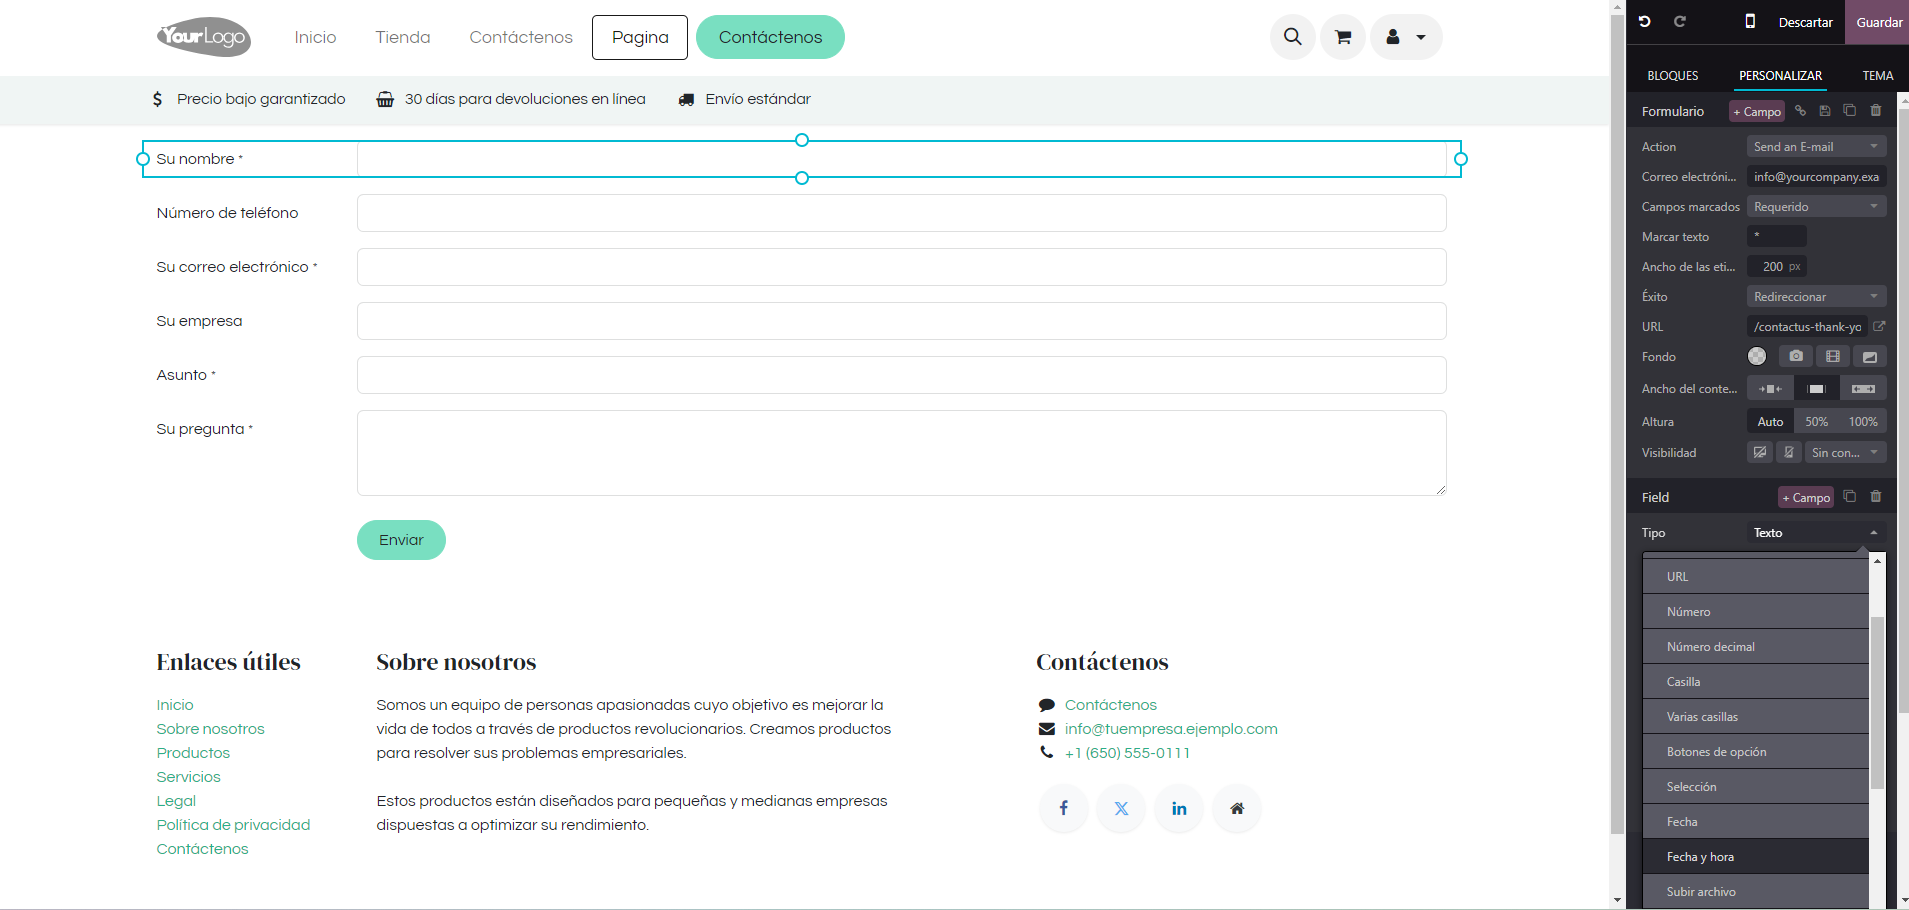The height and width of the screenshot is (910, 1909).
Task: Set a background image using the camera icon
Action: [x=1796, y=357]
